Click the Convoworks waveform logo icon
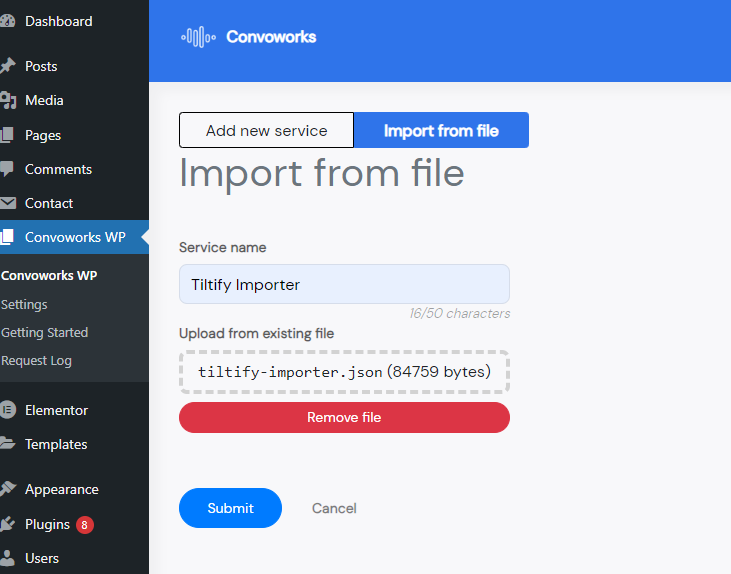This screenshot has width=731, height=574. pos(199,37)
